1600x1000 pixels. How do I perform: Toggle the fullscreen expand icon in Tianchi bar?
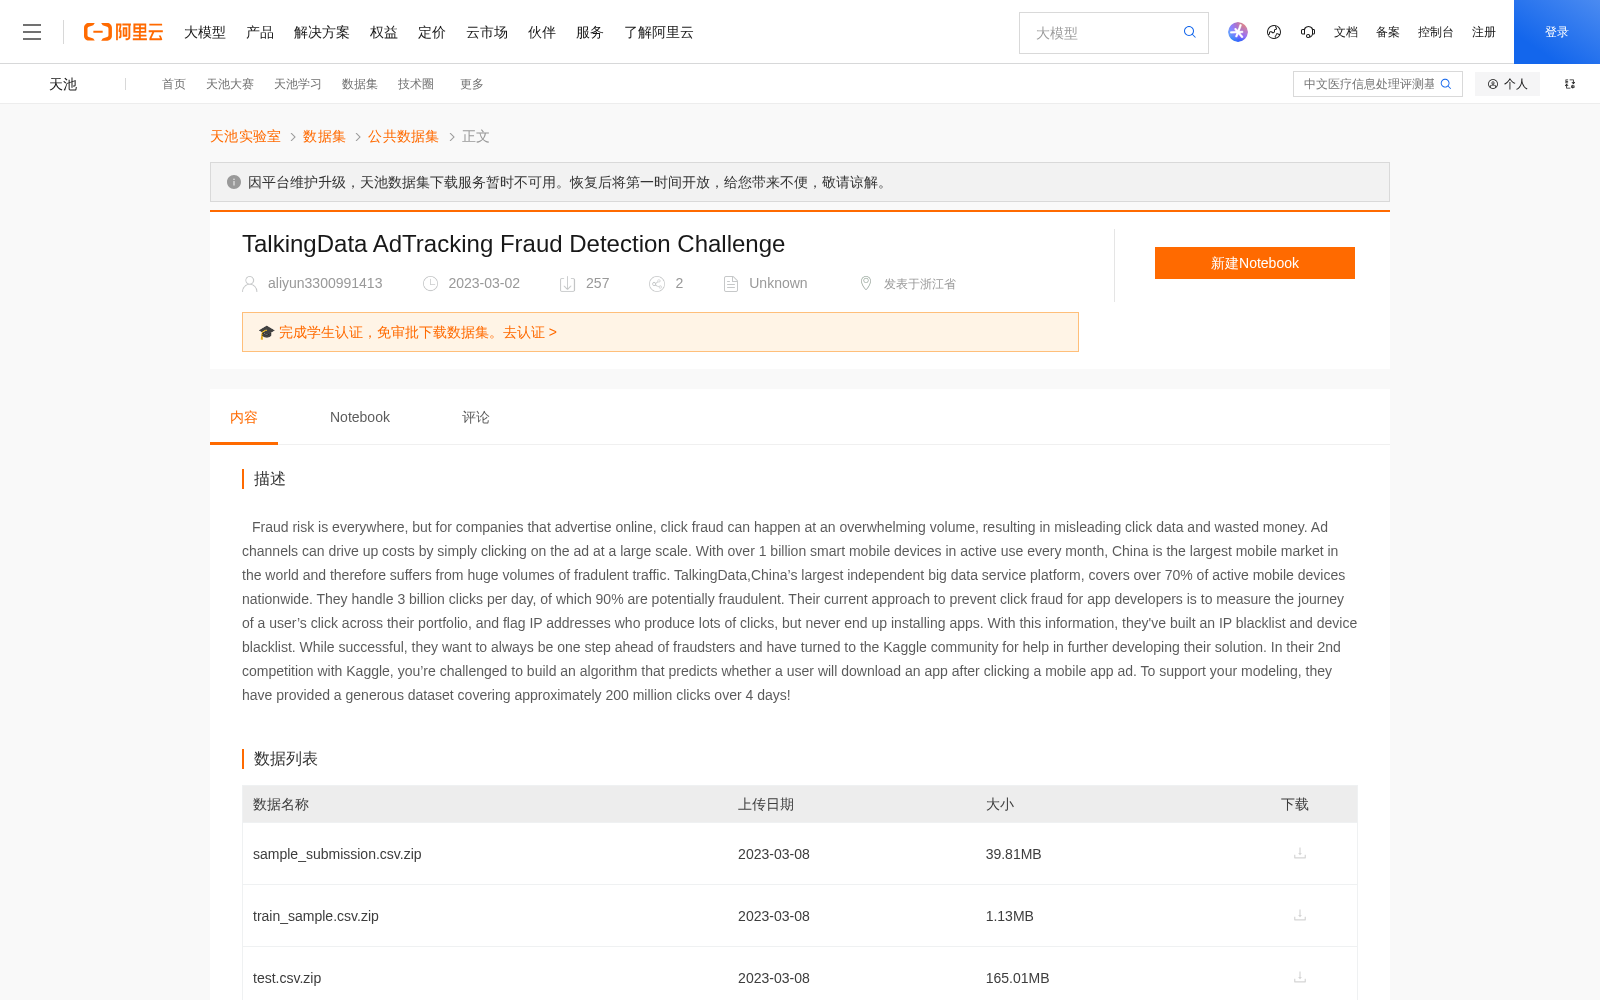tap(1570, 84)
